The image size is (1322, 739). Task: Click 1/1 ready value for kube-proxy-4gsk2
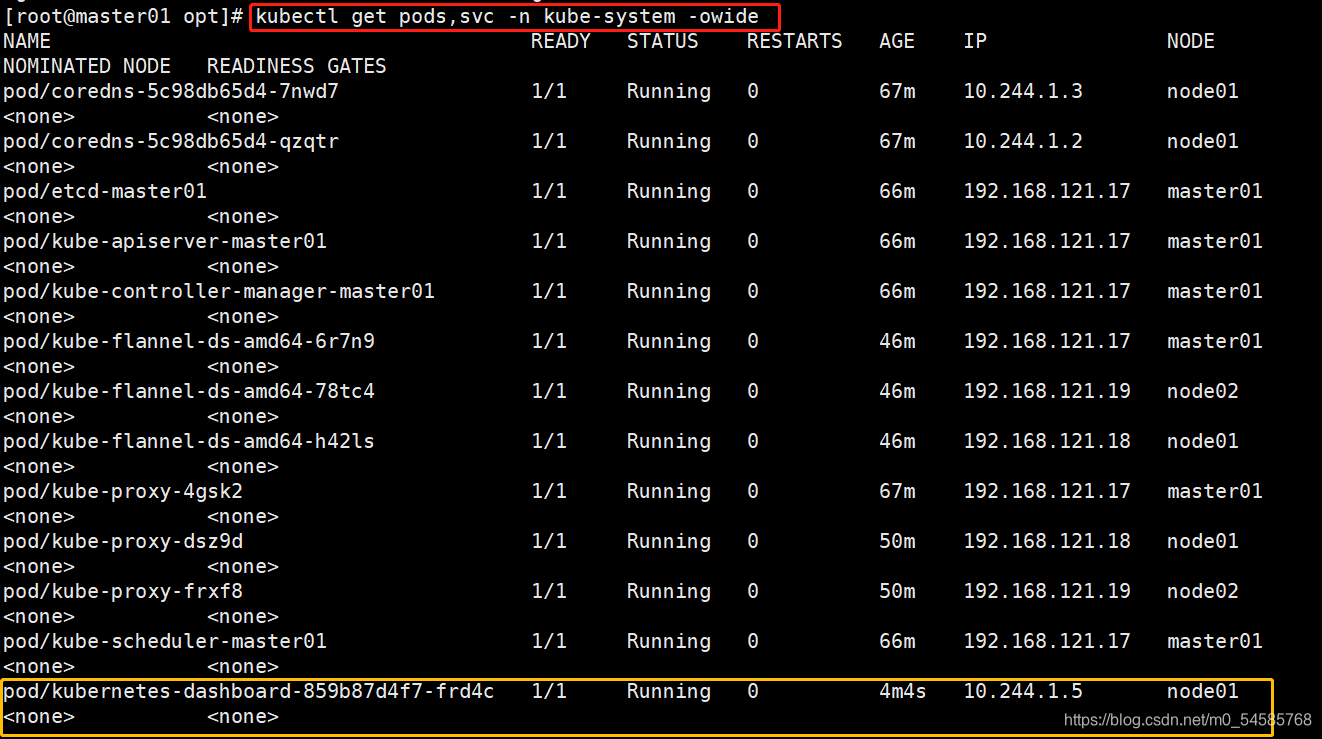click(x=549, y=491)
